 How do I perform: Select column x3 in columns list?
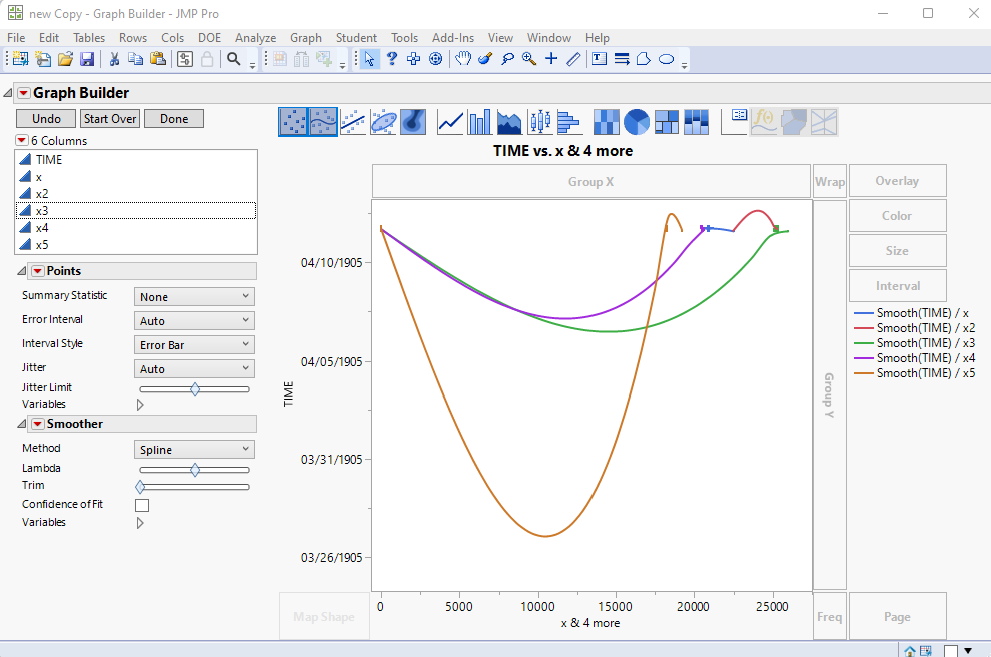pyautogui.click(x=136, y=210)
